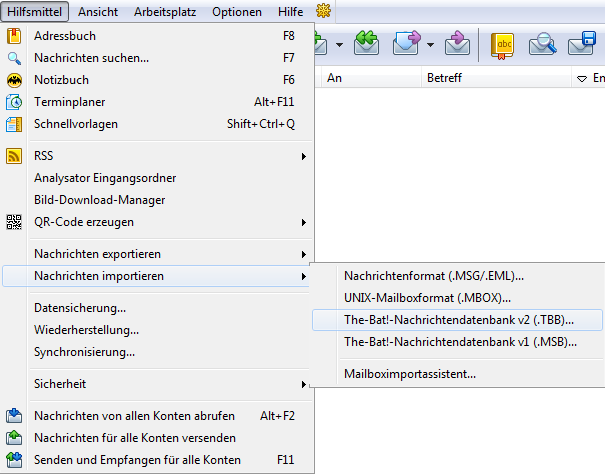Viewport: 605px width, 474px height.
Task: Import The-Bat!-Nachrichtendatenbank v1 (.MSB)...
Action: [457, 342]
